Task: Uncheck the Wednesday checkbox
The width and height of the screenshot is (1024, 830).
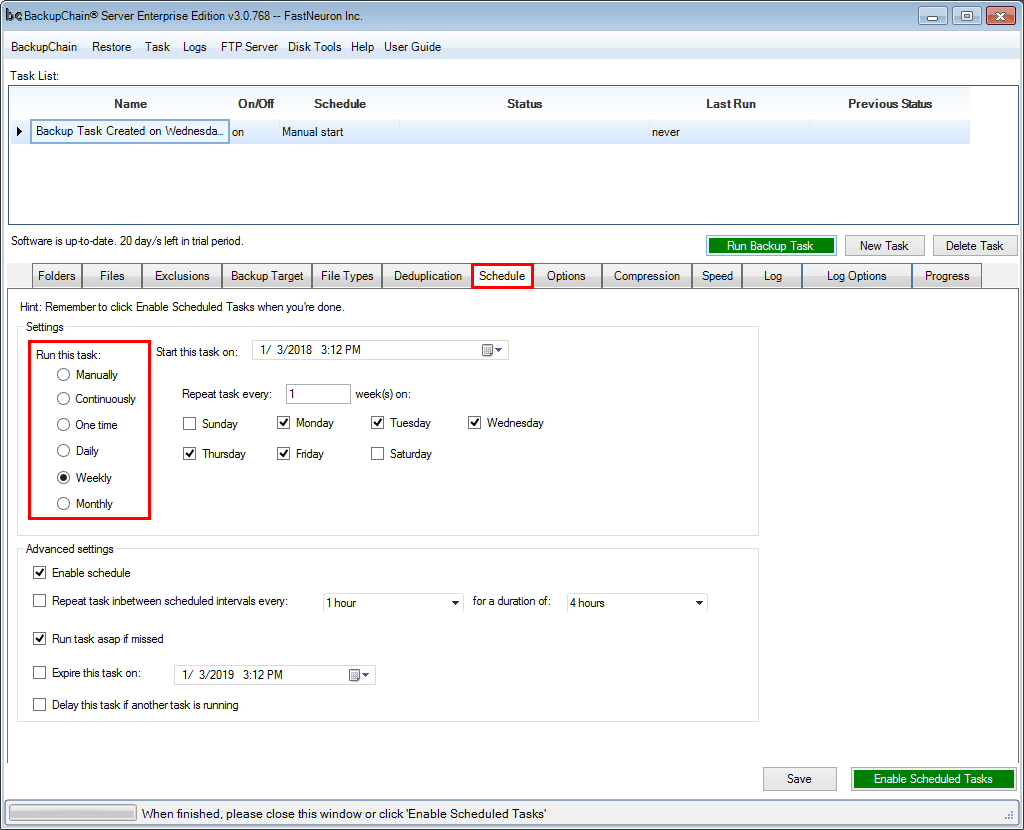Action: 474,423
